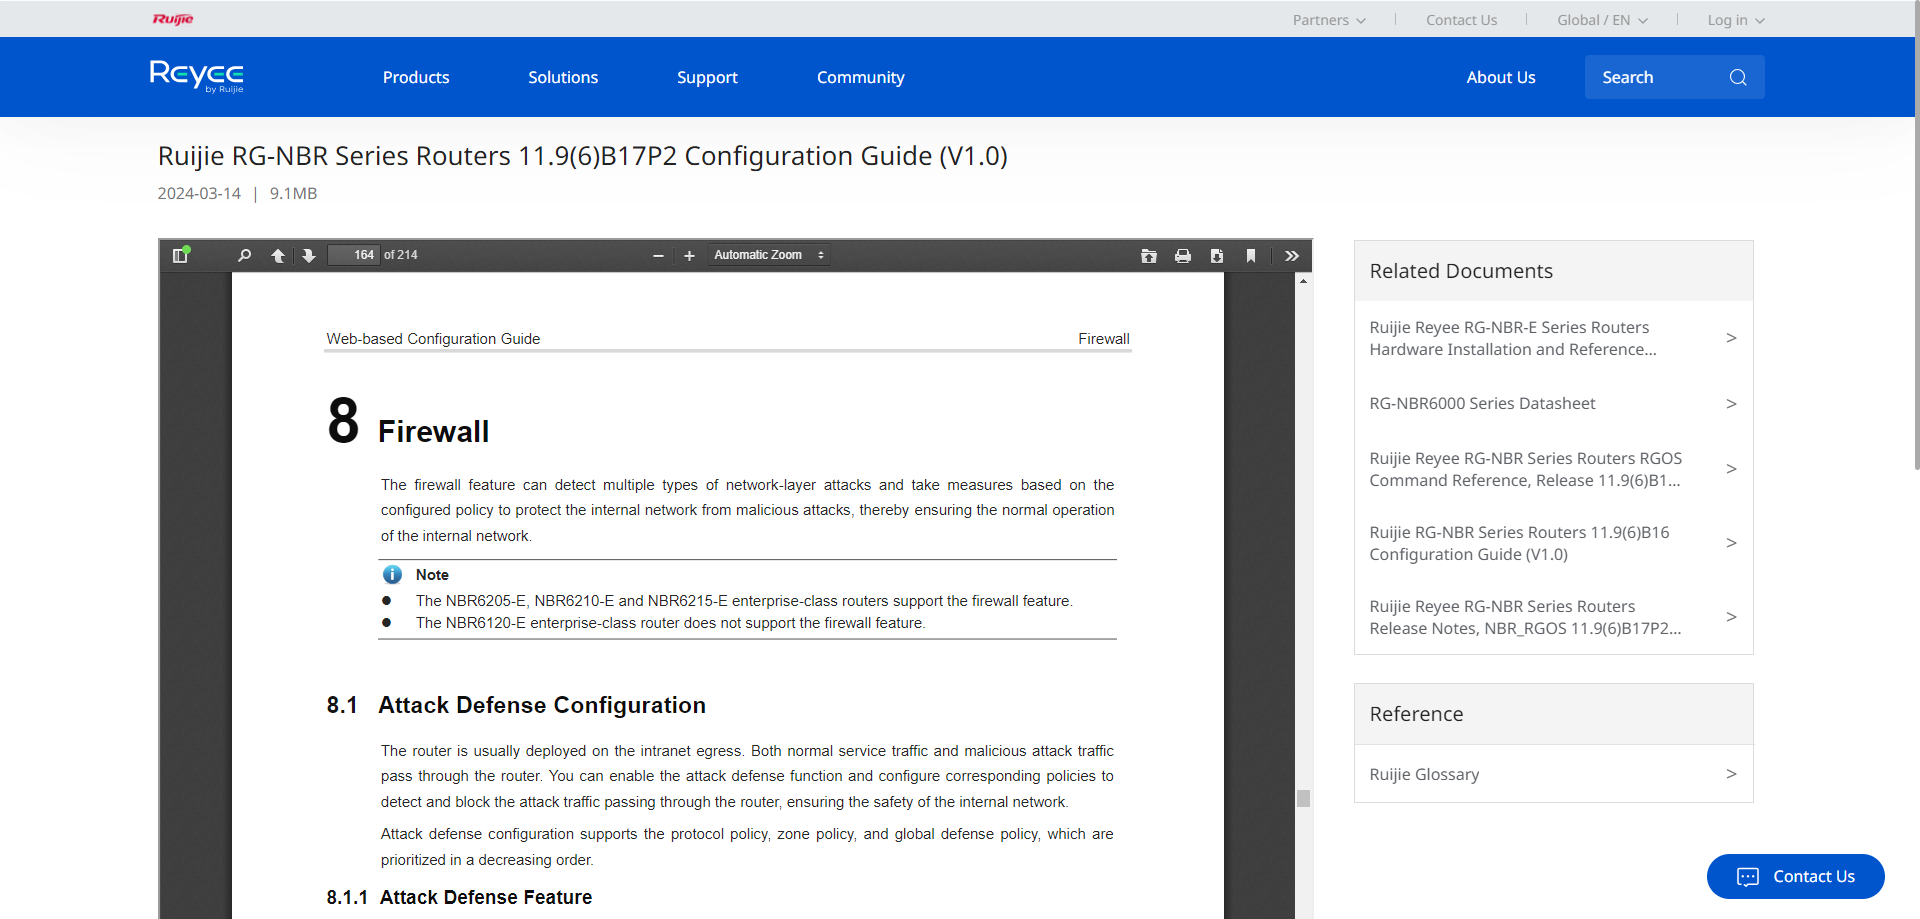1920x919 pixels.
Task: Toggle the PDF viewer sidebar
Action: (x=180, y=255)
